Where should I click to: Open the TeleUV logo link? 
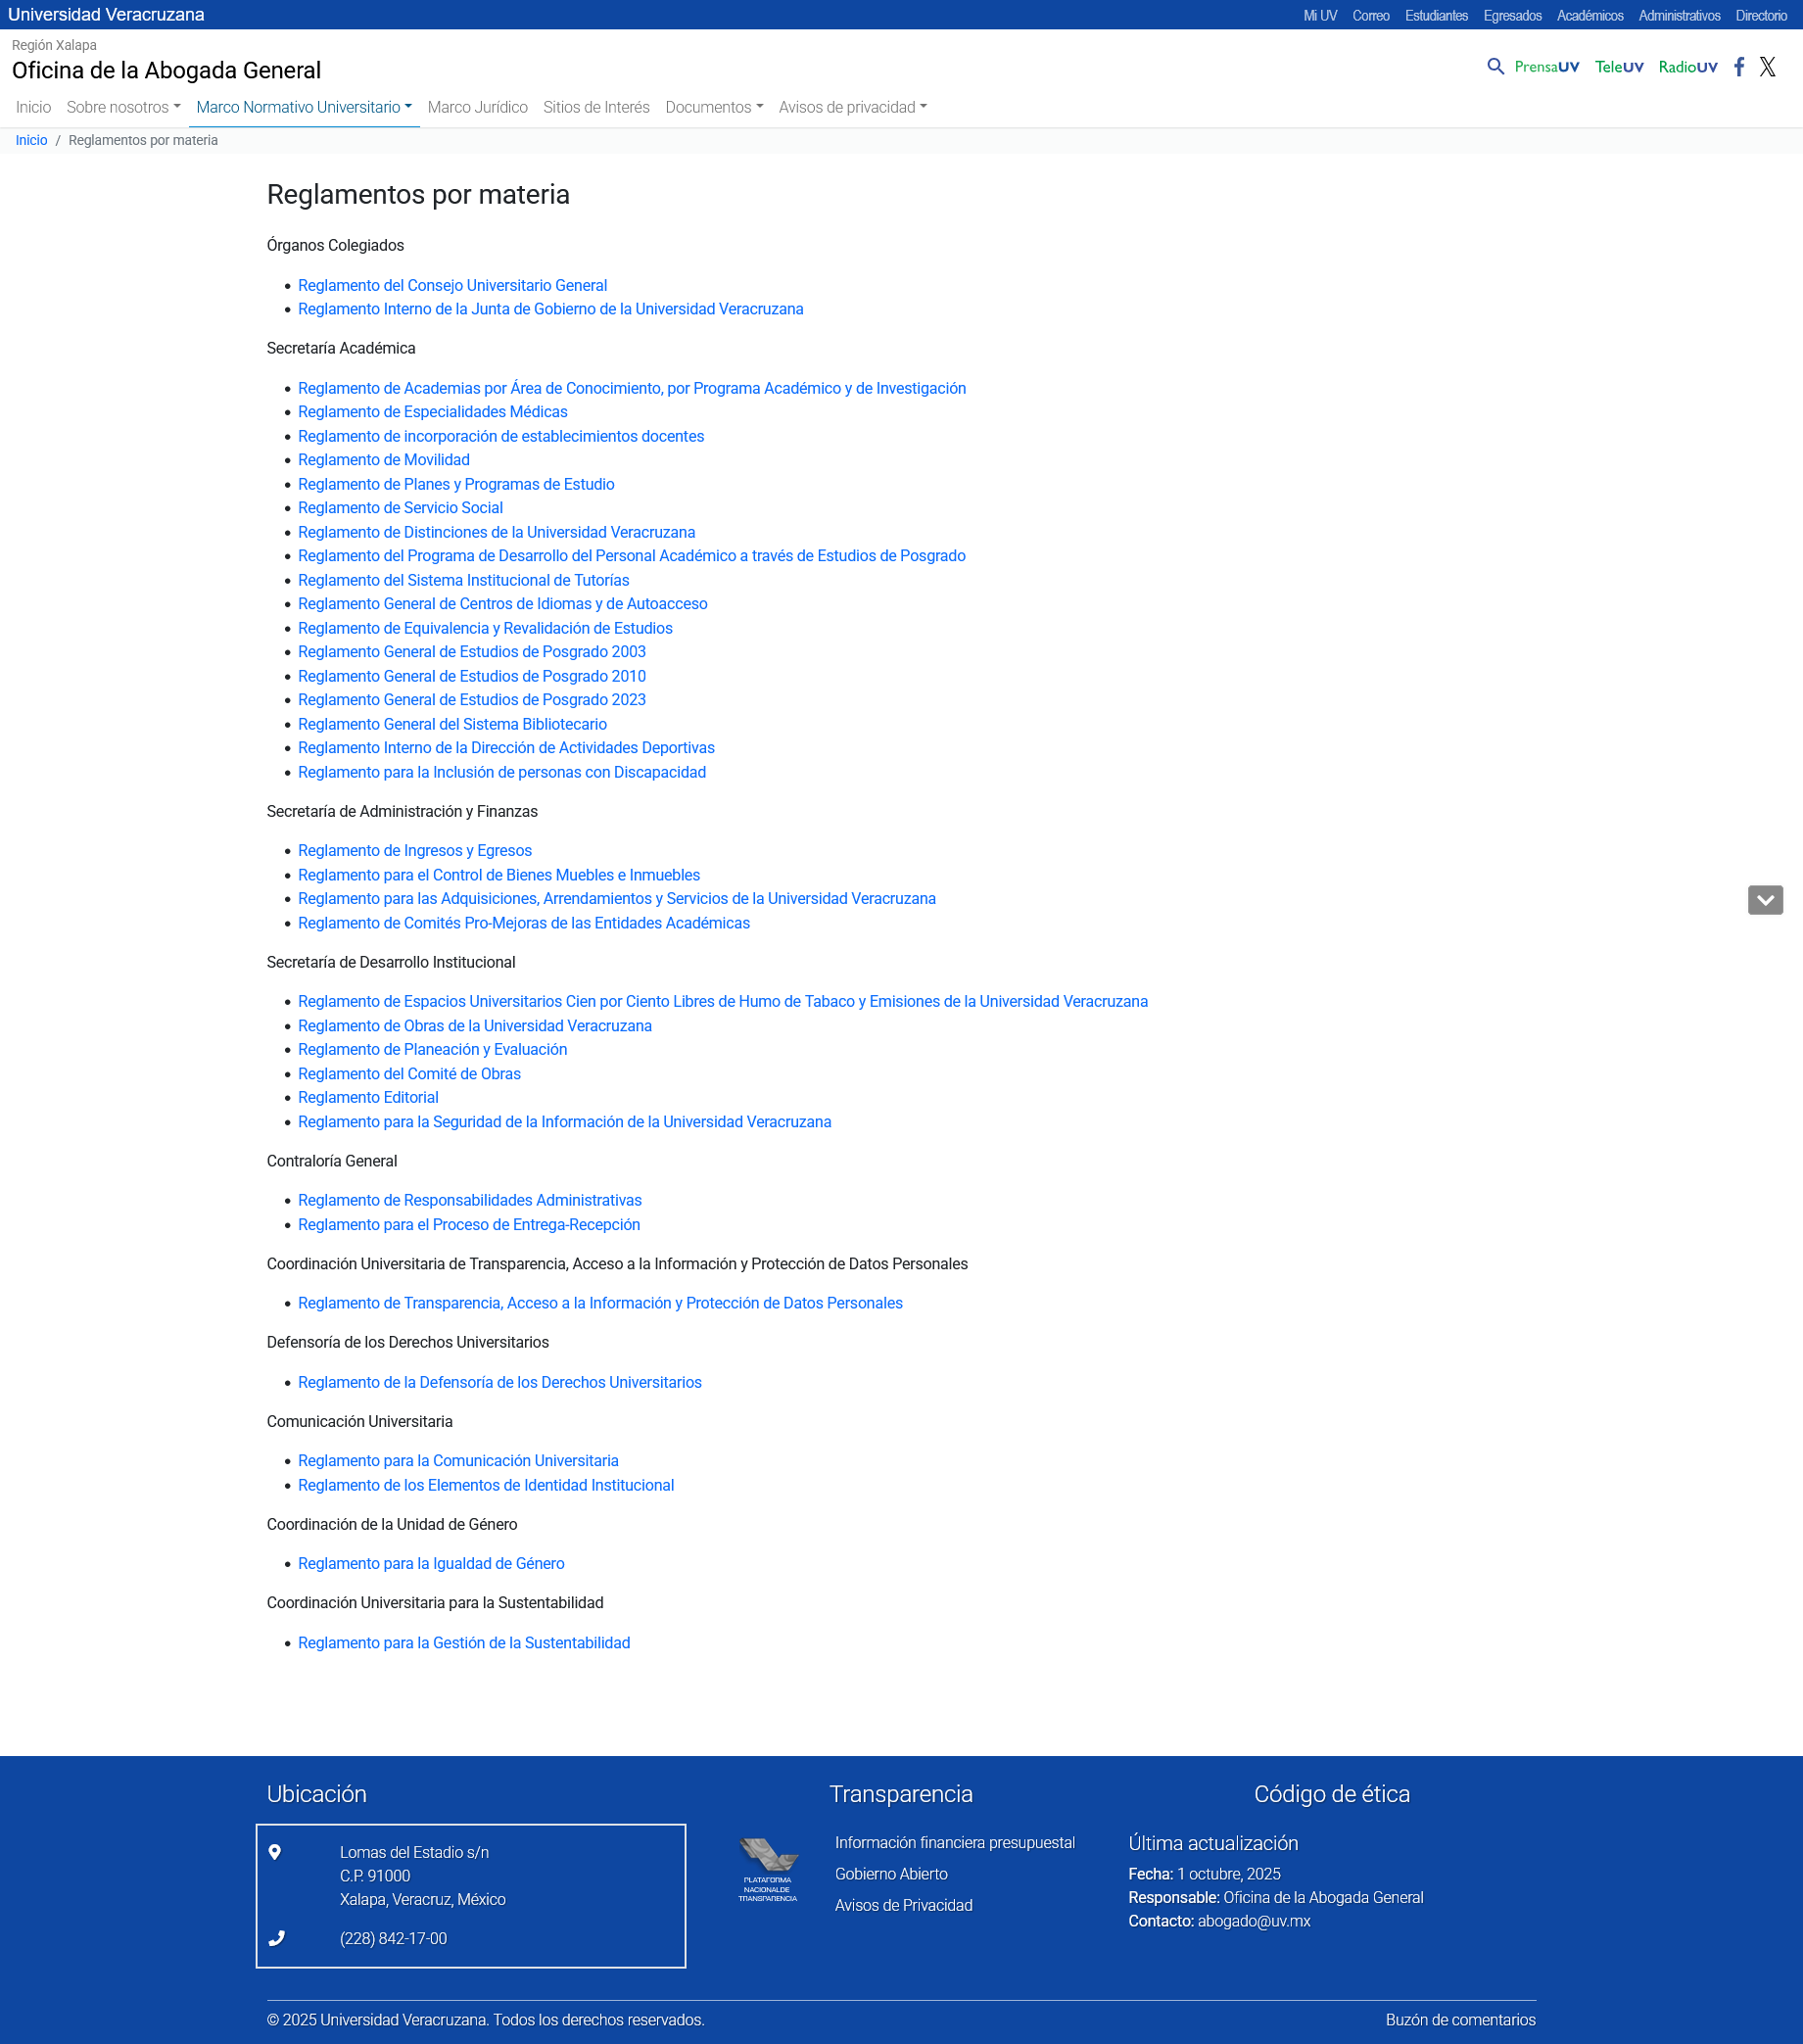(x=1619, y=67)
